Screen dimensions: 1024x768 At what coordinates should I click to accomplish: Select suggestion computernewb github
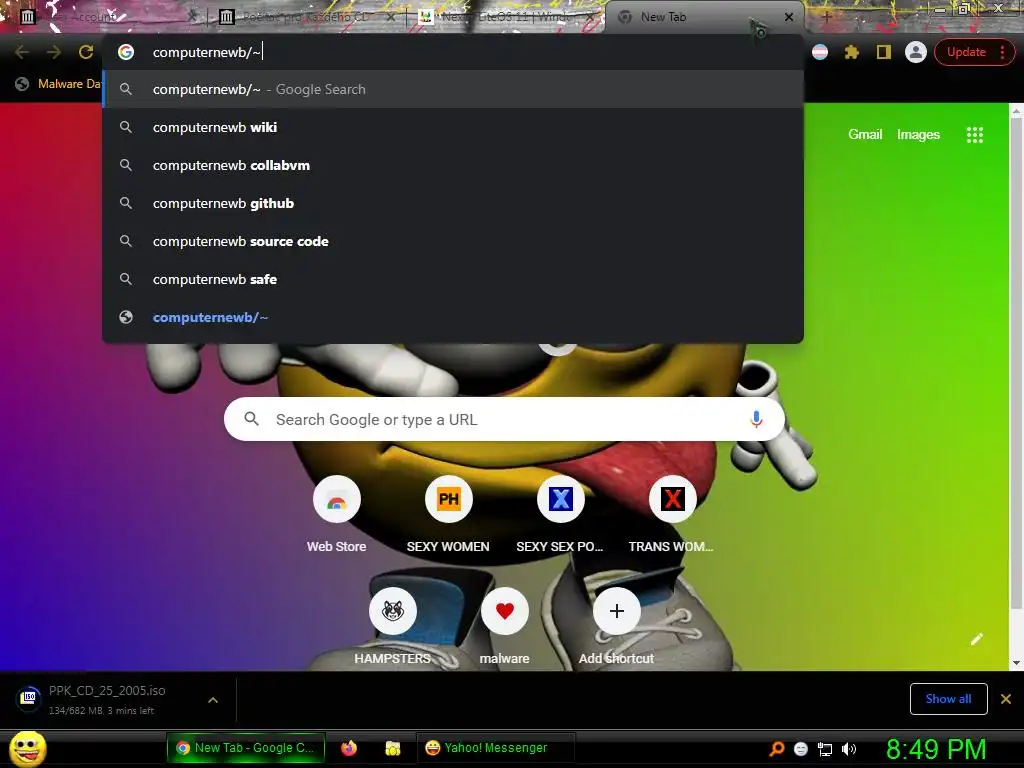click(x=453, y=203)
